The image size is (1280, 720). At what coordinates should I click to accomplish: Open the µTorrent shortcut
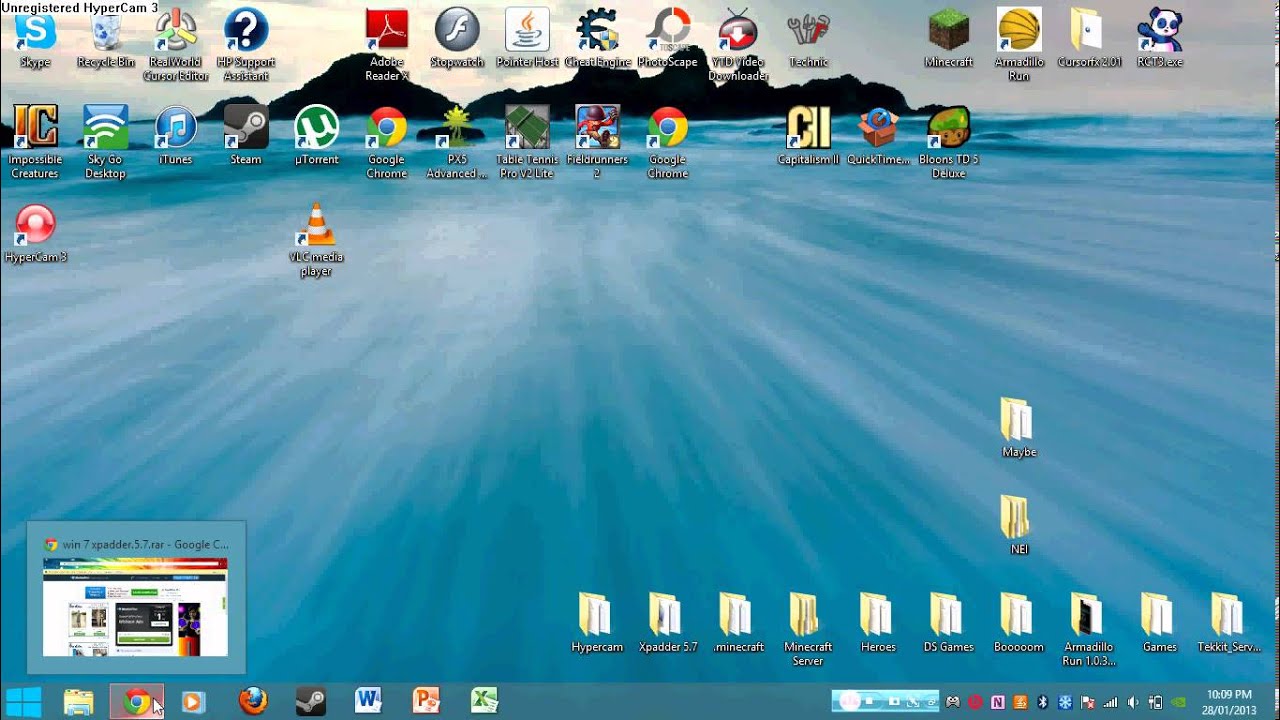[x=316, y=135]
